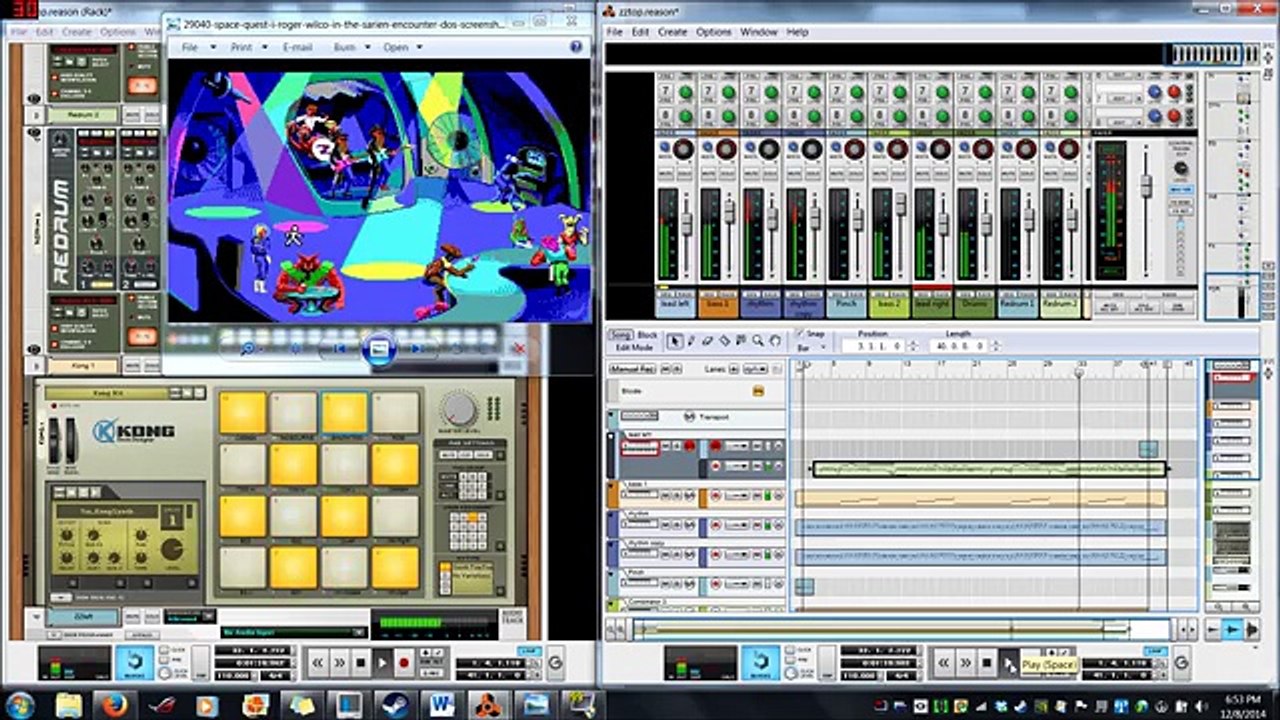Switch to Block edit mode
The width and height of the screenshot is (1280, 720).
tap(648, 335)
